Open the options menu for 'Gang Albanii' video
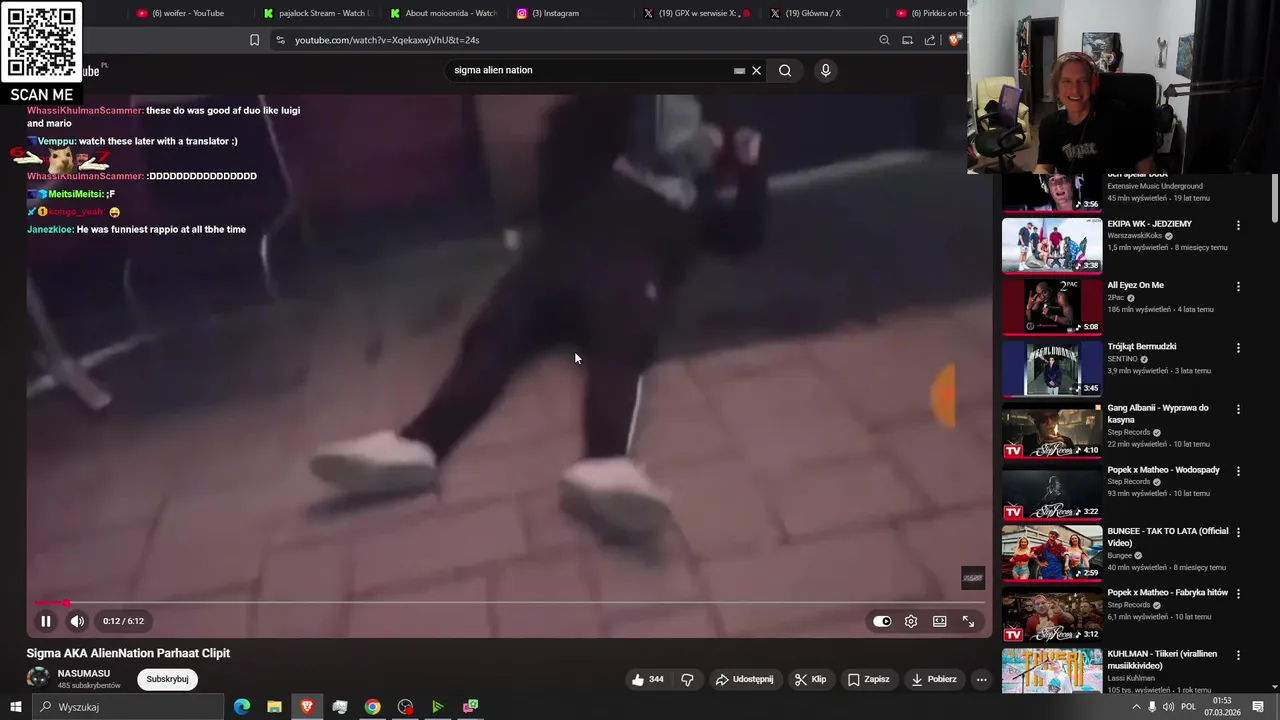 [x=1238, y=409]
